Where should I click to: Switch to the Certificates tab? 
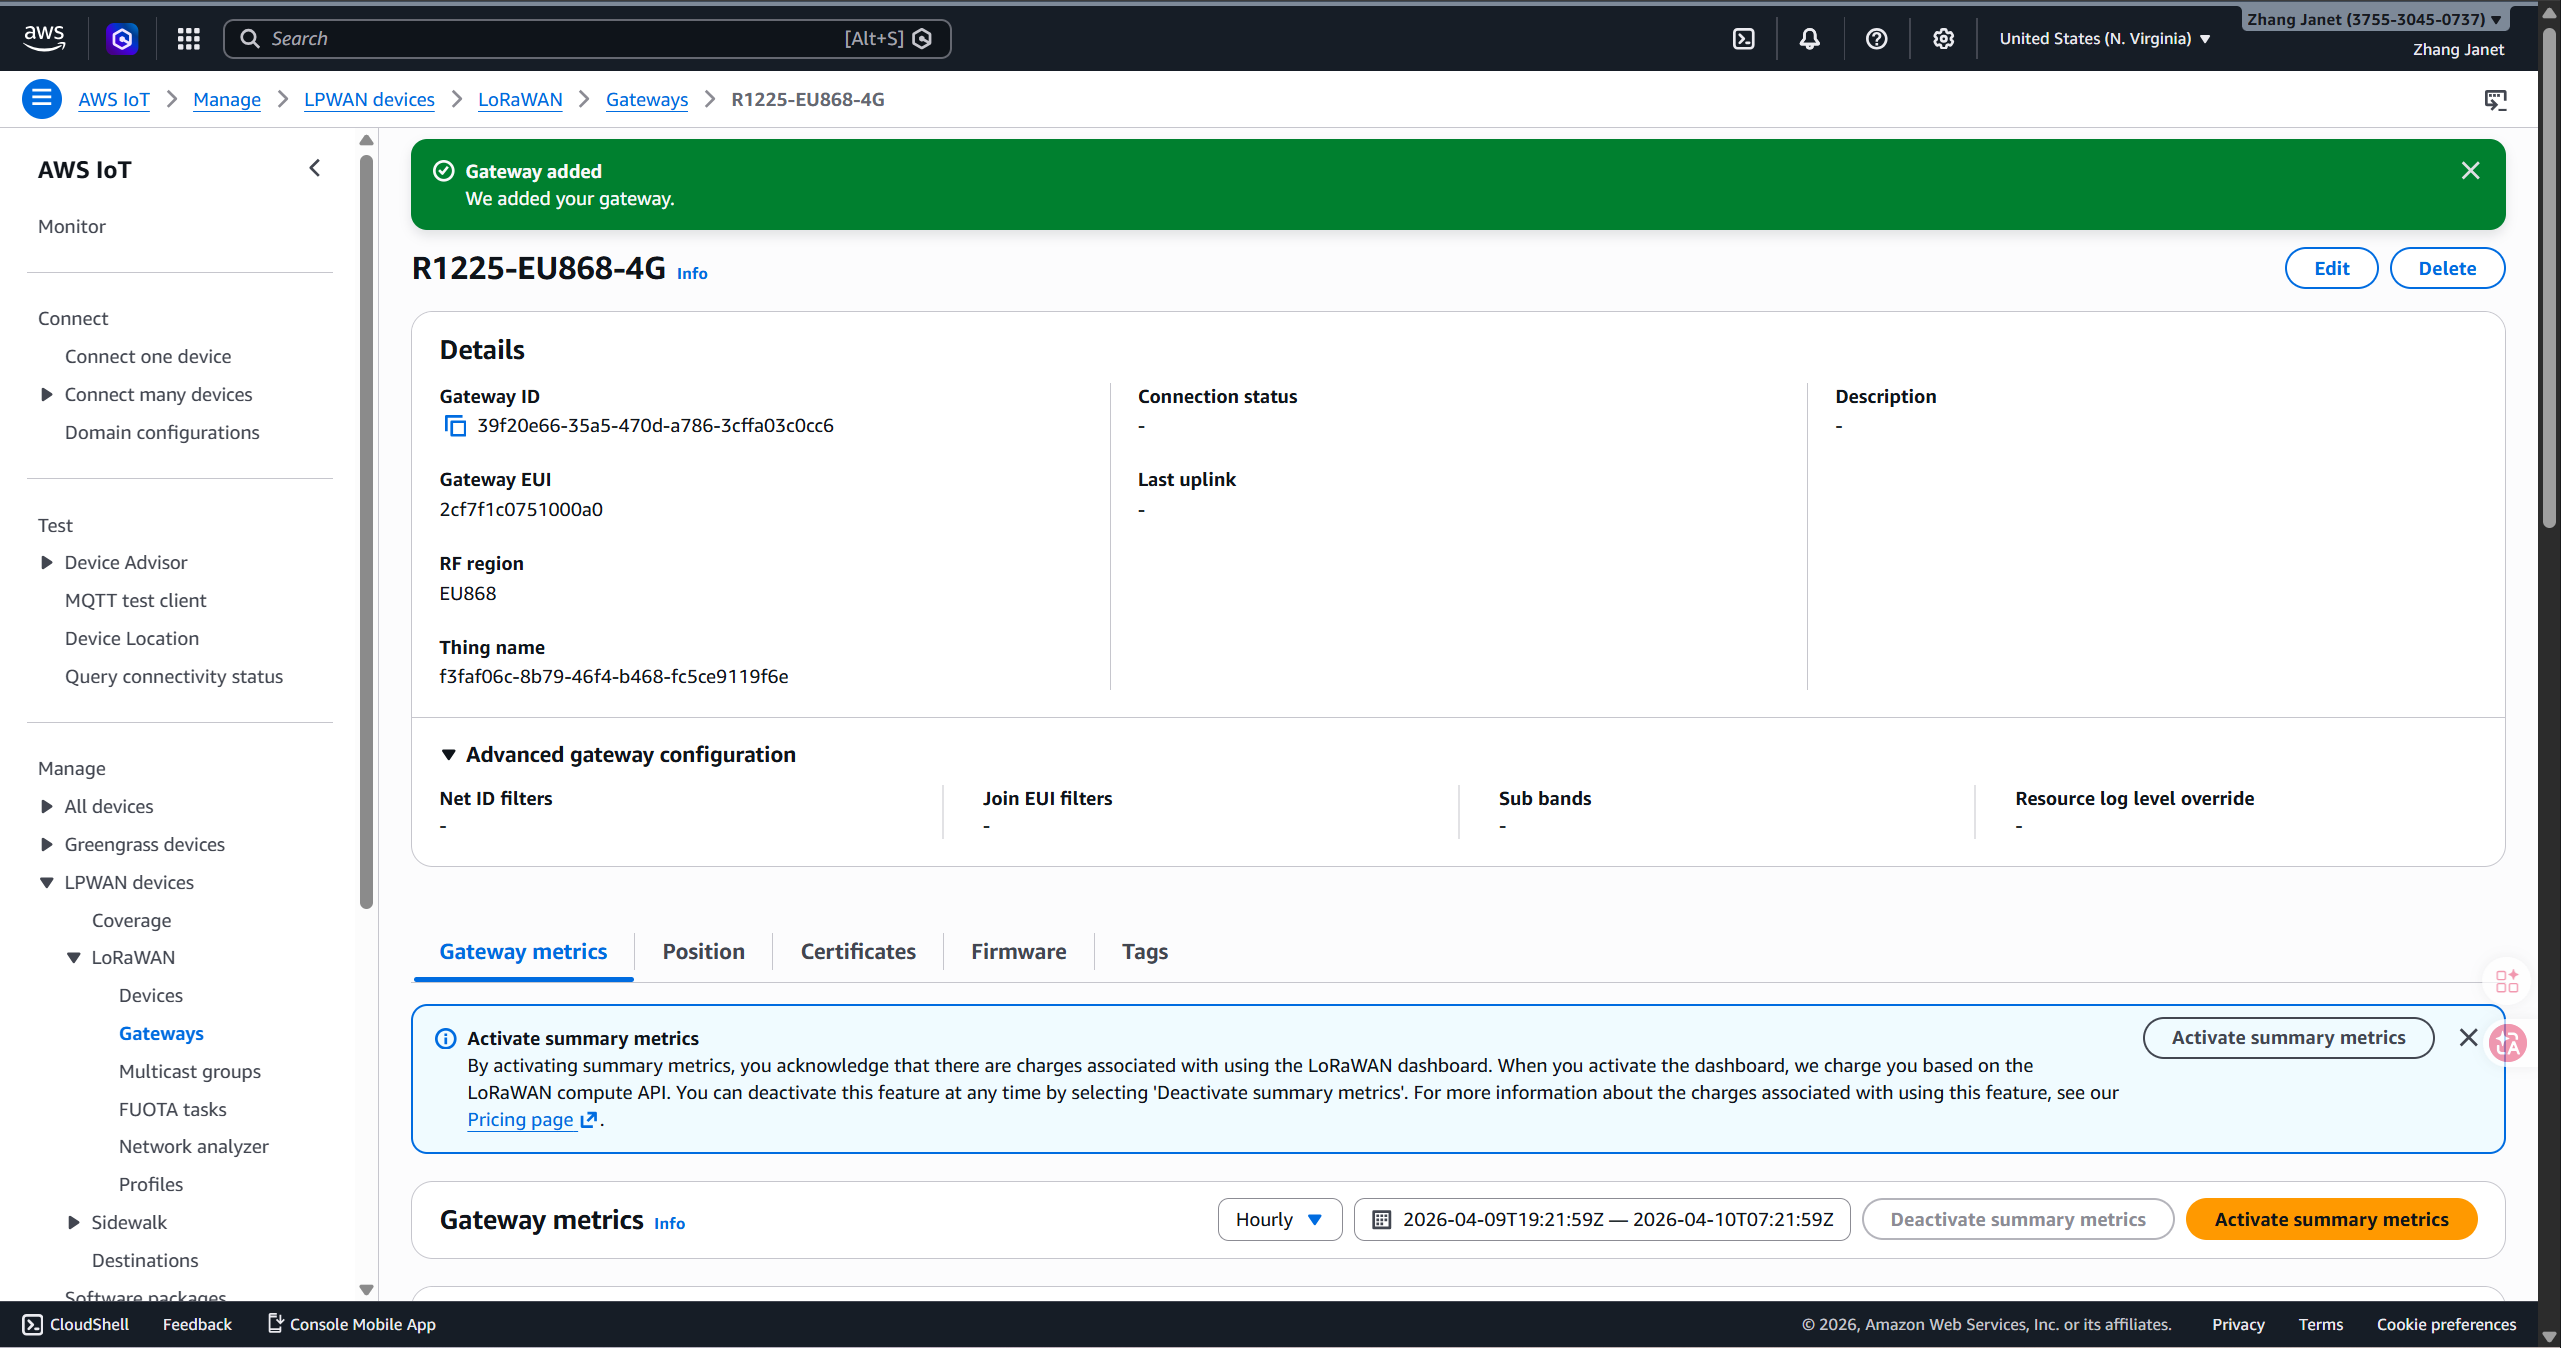(857, 952)
